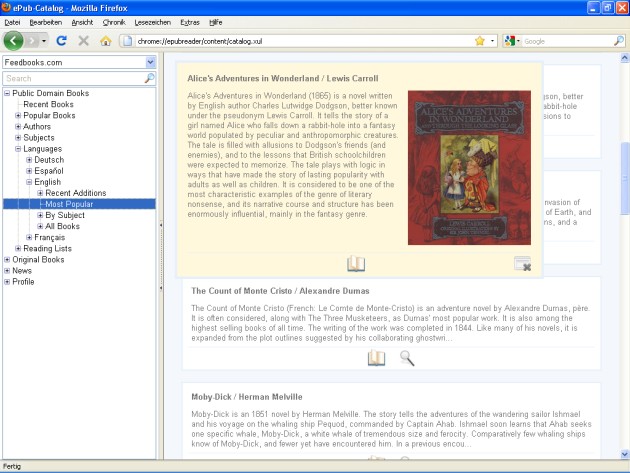Open Alice's Adventures with the book icon
The width and height of the screenshot is (630, 473).
coord(356,264)
